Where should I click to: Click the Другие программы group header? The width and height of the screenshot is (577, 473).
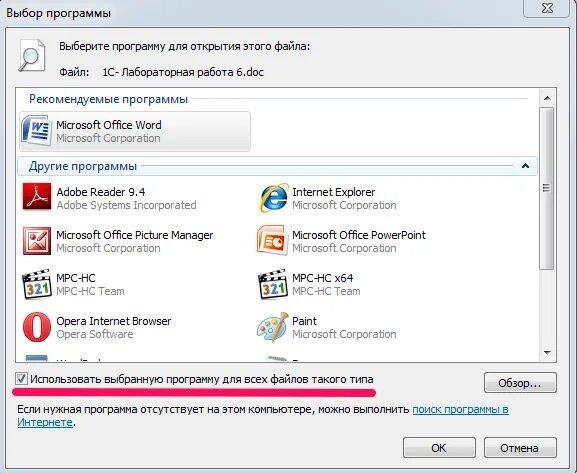pos(277,166)
